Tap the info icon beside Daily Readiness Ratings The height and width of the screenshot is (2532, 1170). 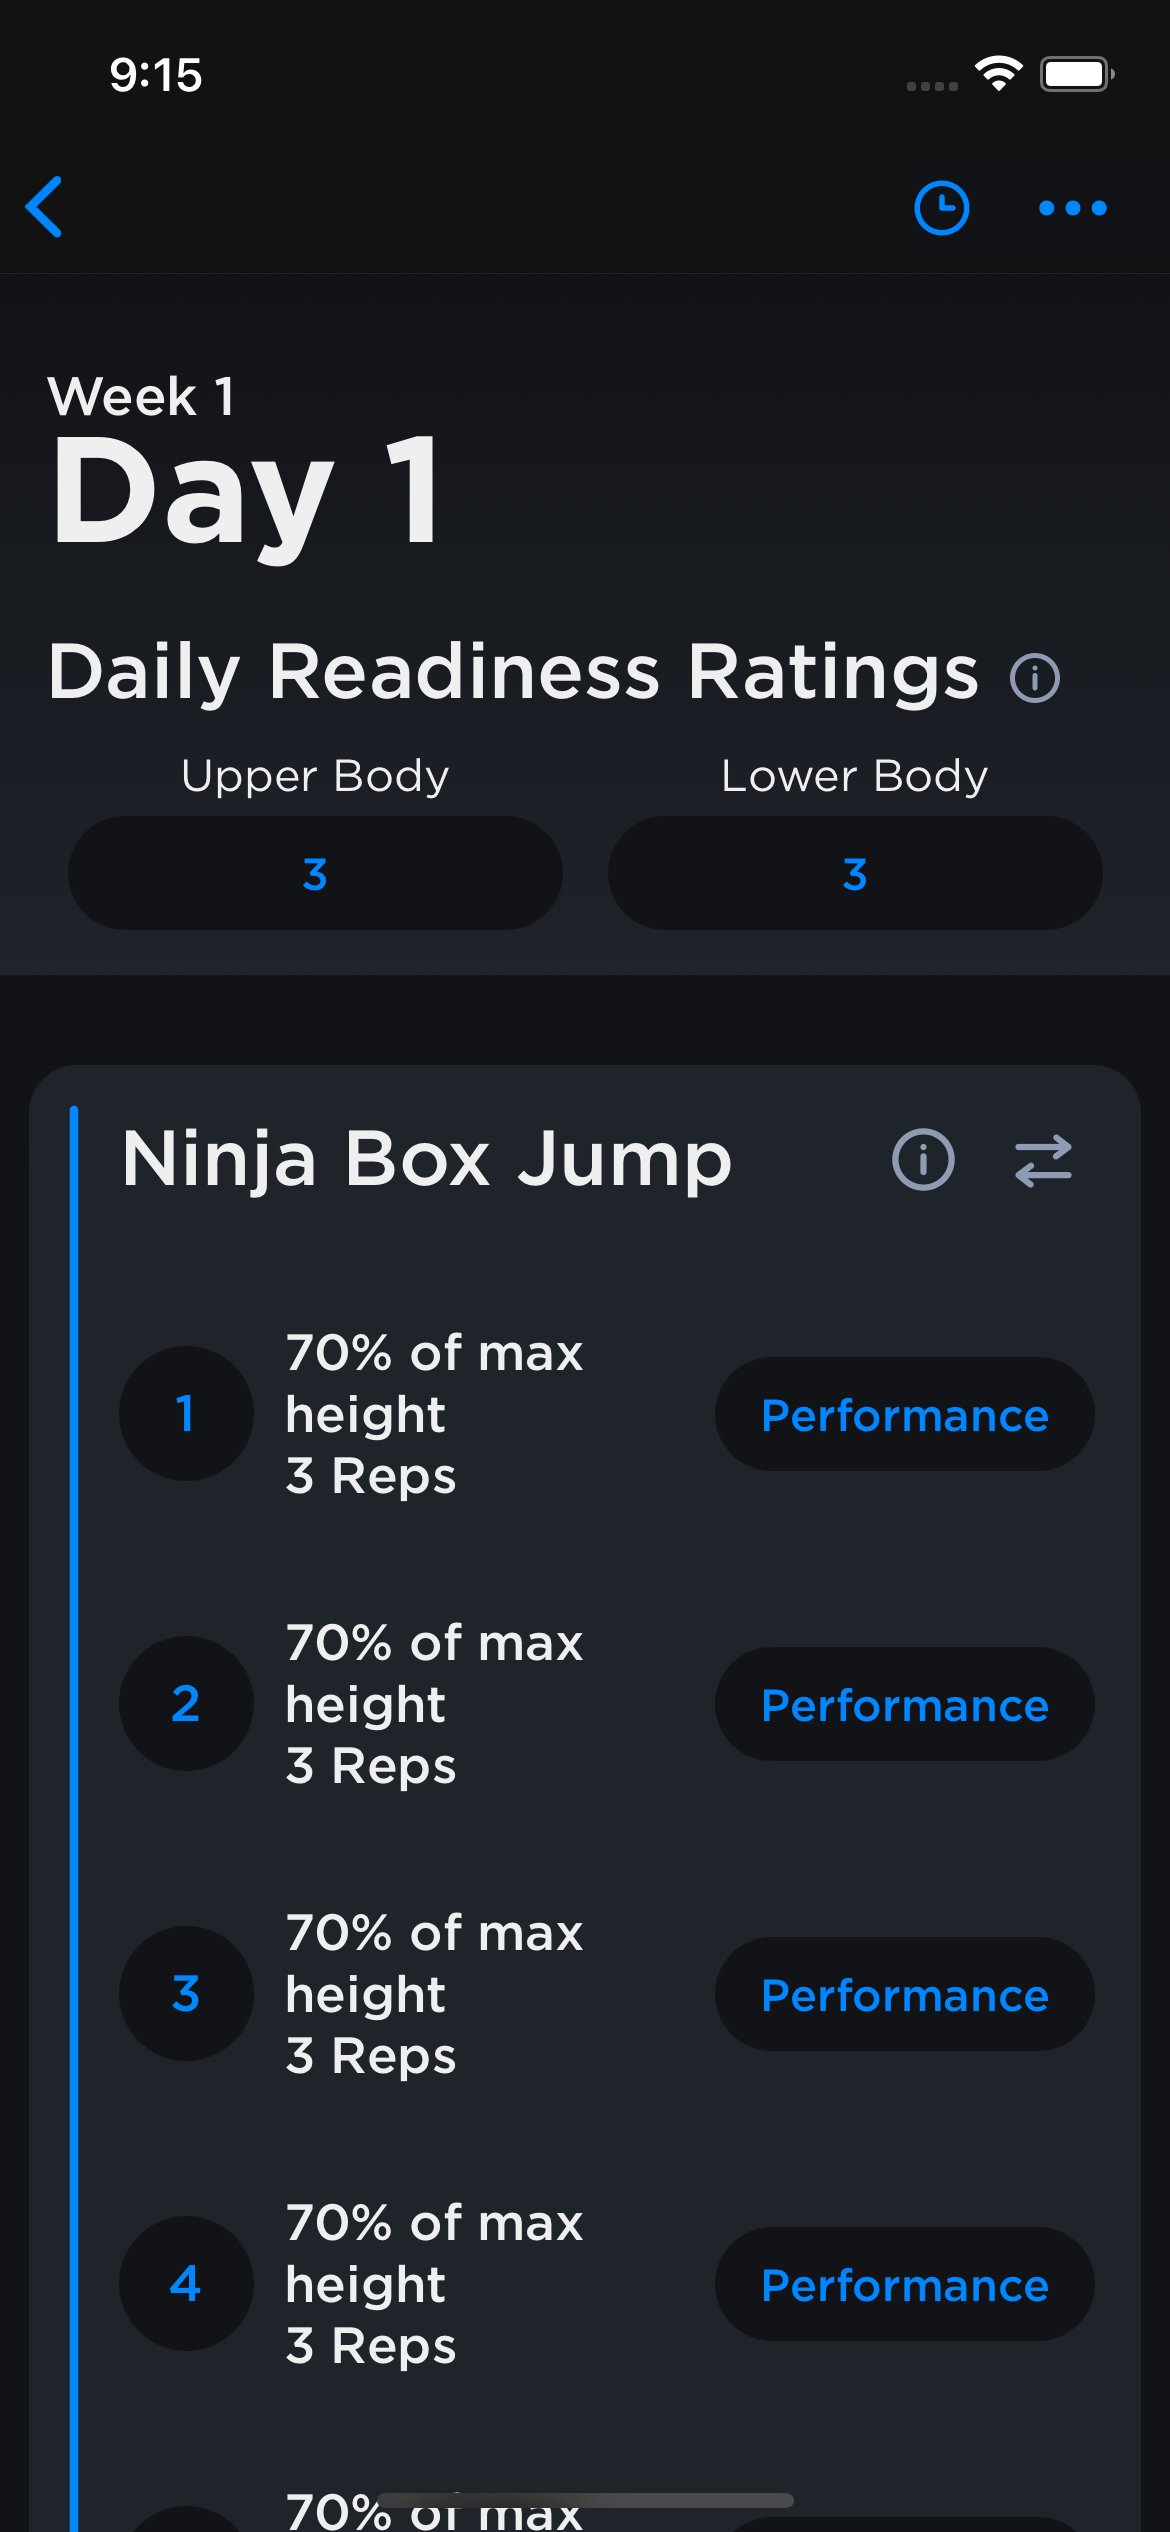pos(1034,678)
